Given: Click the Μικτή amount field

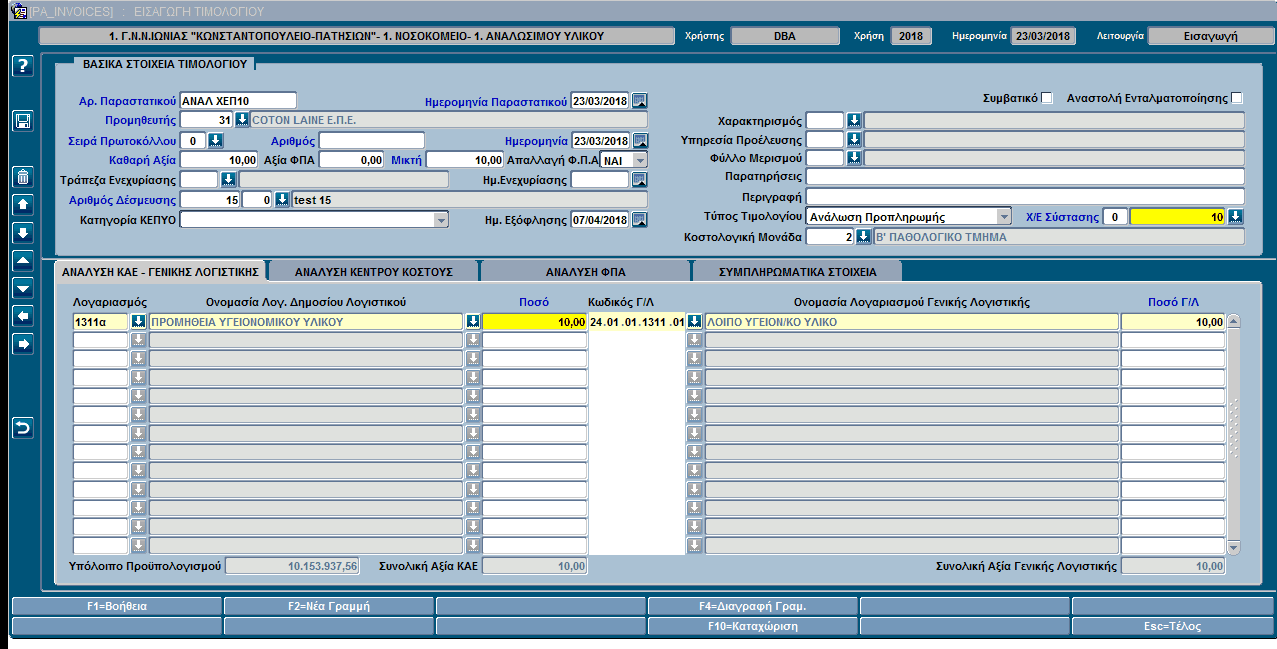Looking at the screenshot, I should [x=465, y=160].
